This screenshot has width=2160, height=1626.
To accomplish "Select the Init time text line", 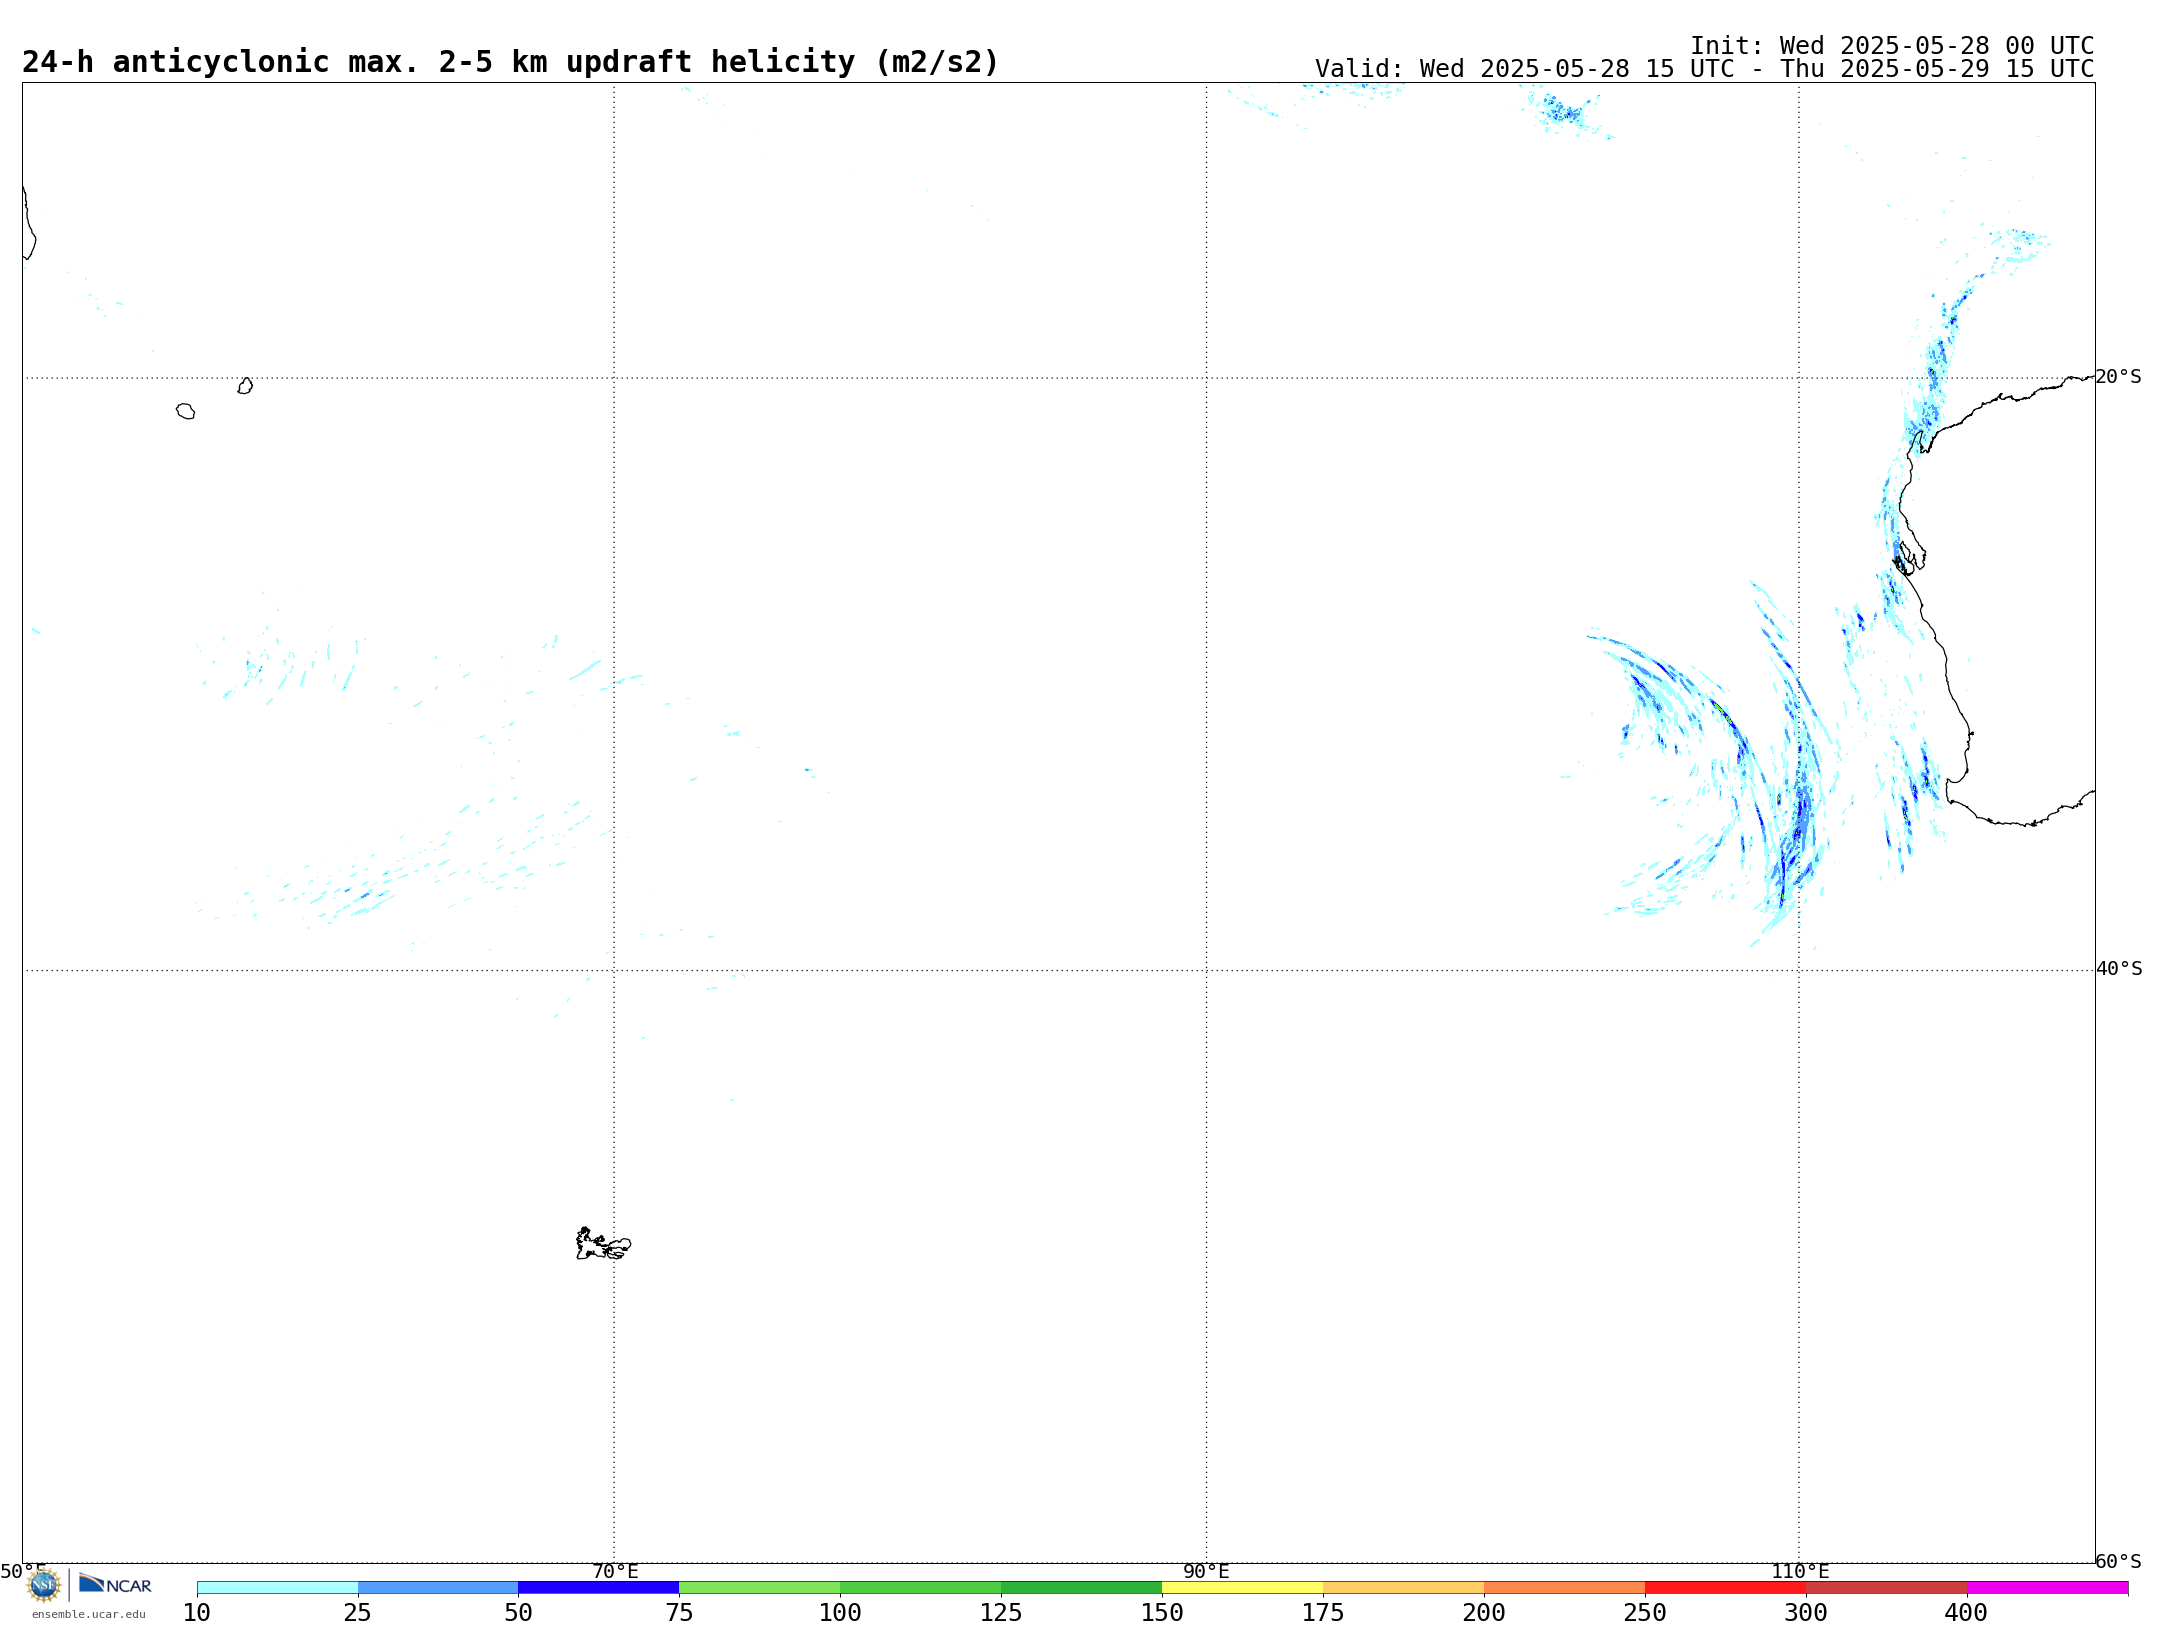I will pos(1892,46).
